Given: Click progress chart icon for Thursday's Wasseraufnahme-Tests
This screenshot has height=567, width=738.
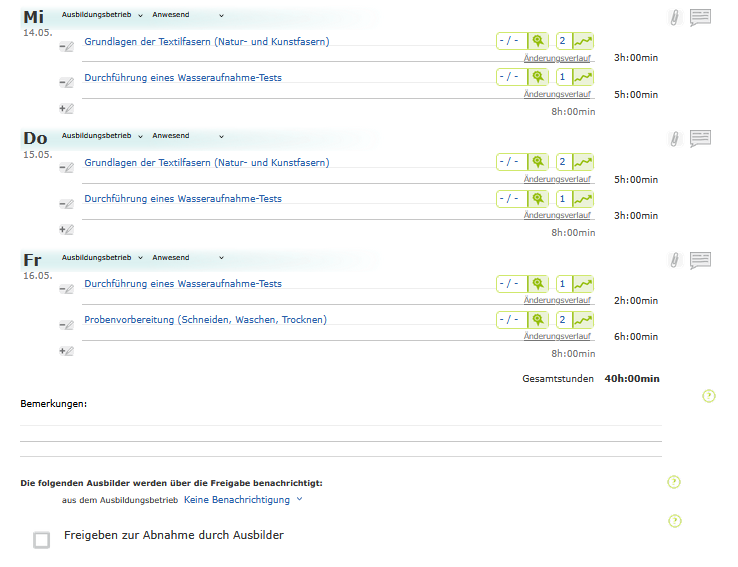Looking at the screenshot, I should [x=583, y=199].
